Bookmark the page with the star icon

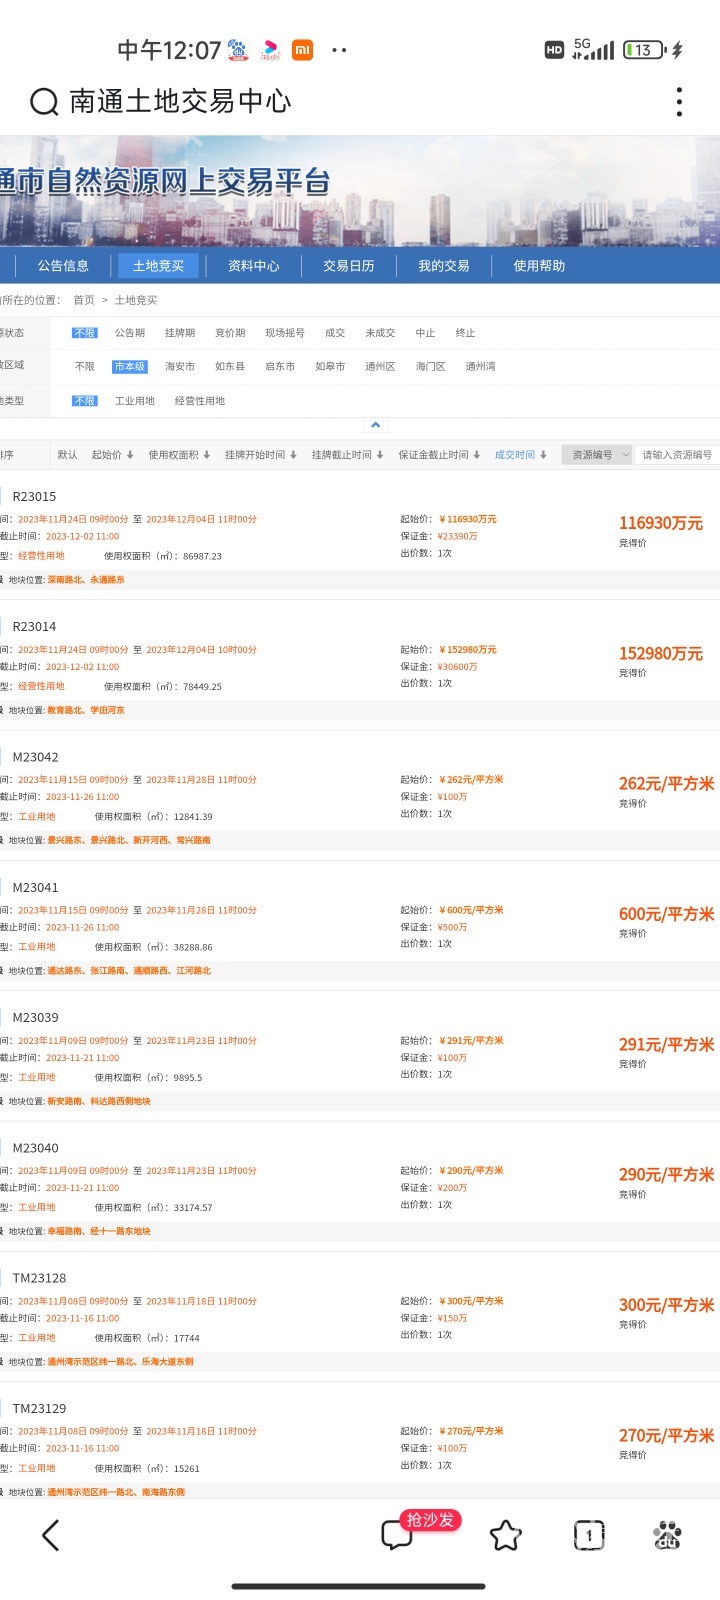pyautogui.click(x=505, y=1535)
